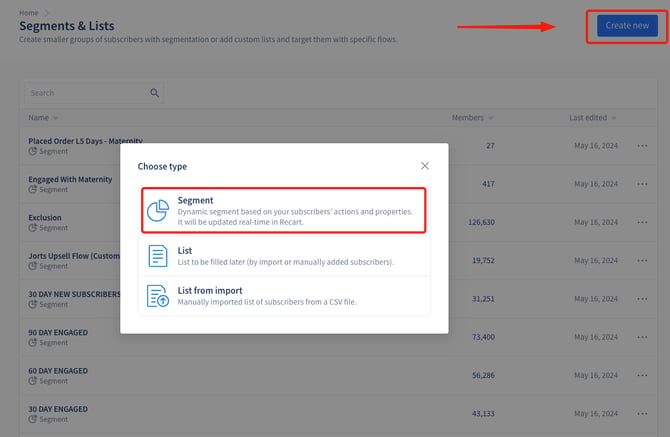Open more options for 30 DAY ENGAGED row
This screenshot has width=670, height=437.
click(x=642, y=414)
